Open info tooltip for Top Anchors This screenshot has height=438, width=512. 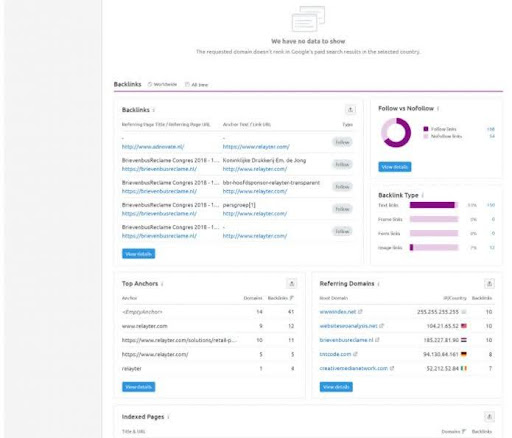click(162, 284)
